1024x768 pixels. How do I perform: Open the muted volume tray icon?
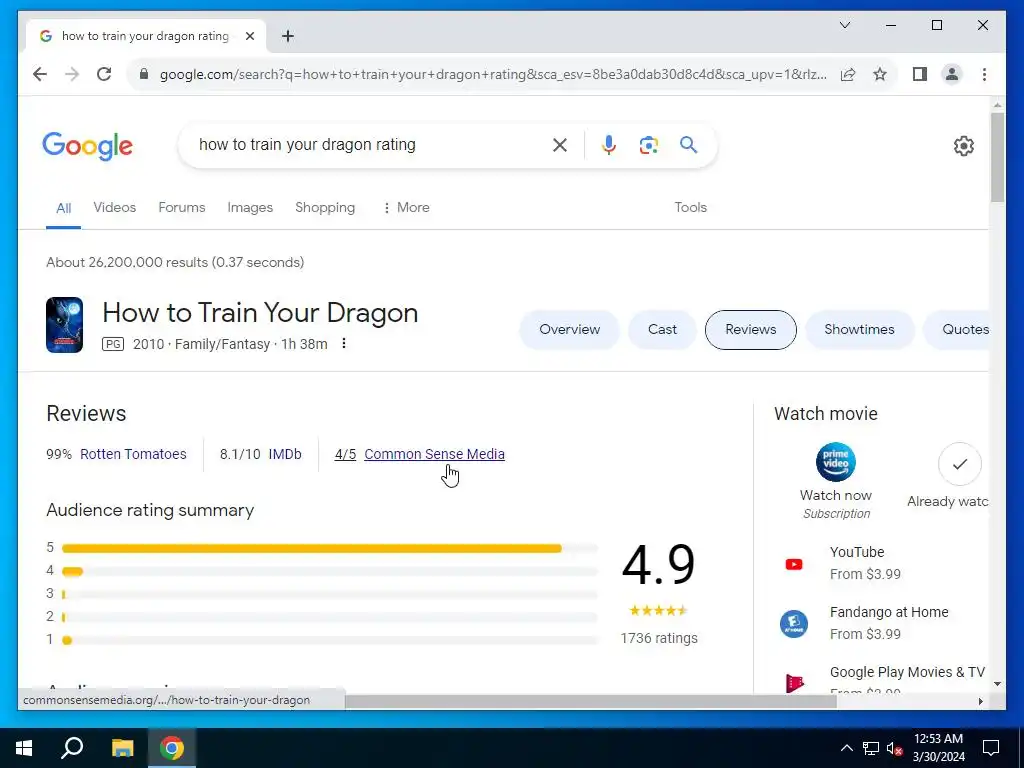(x=895, y=748)
